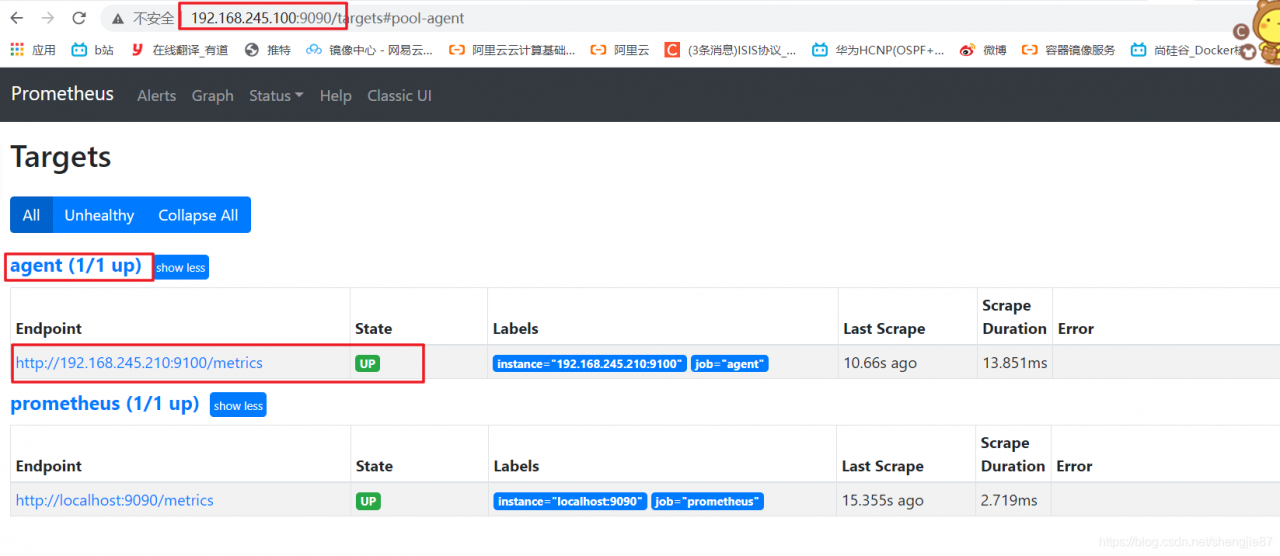1280x556 pixels.
Task: Click the agent (1/1 up) pool heading
Action: [x=76, y=266]
